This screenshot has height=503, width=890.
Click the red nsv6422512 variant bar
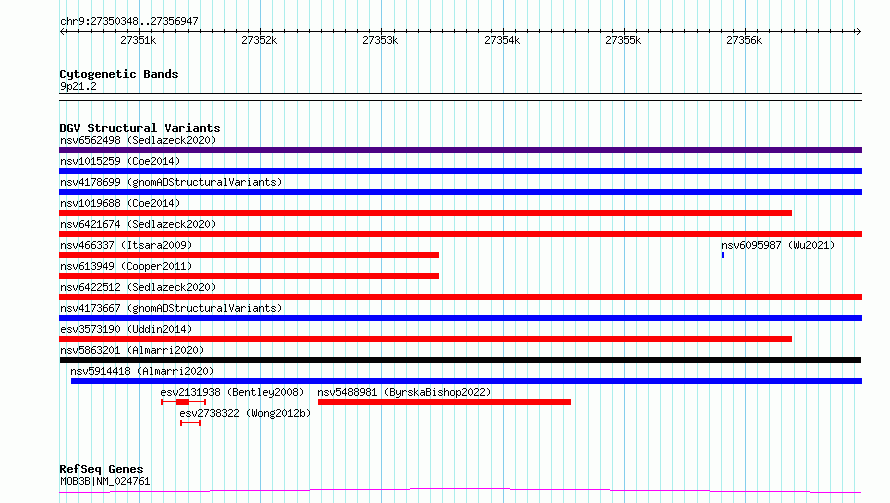tap(460, 297)
